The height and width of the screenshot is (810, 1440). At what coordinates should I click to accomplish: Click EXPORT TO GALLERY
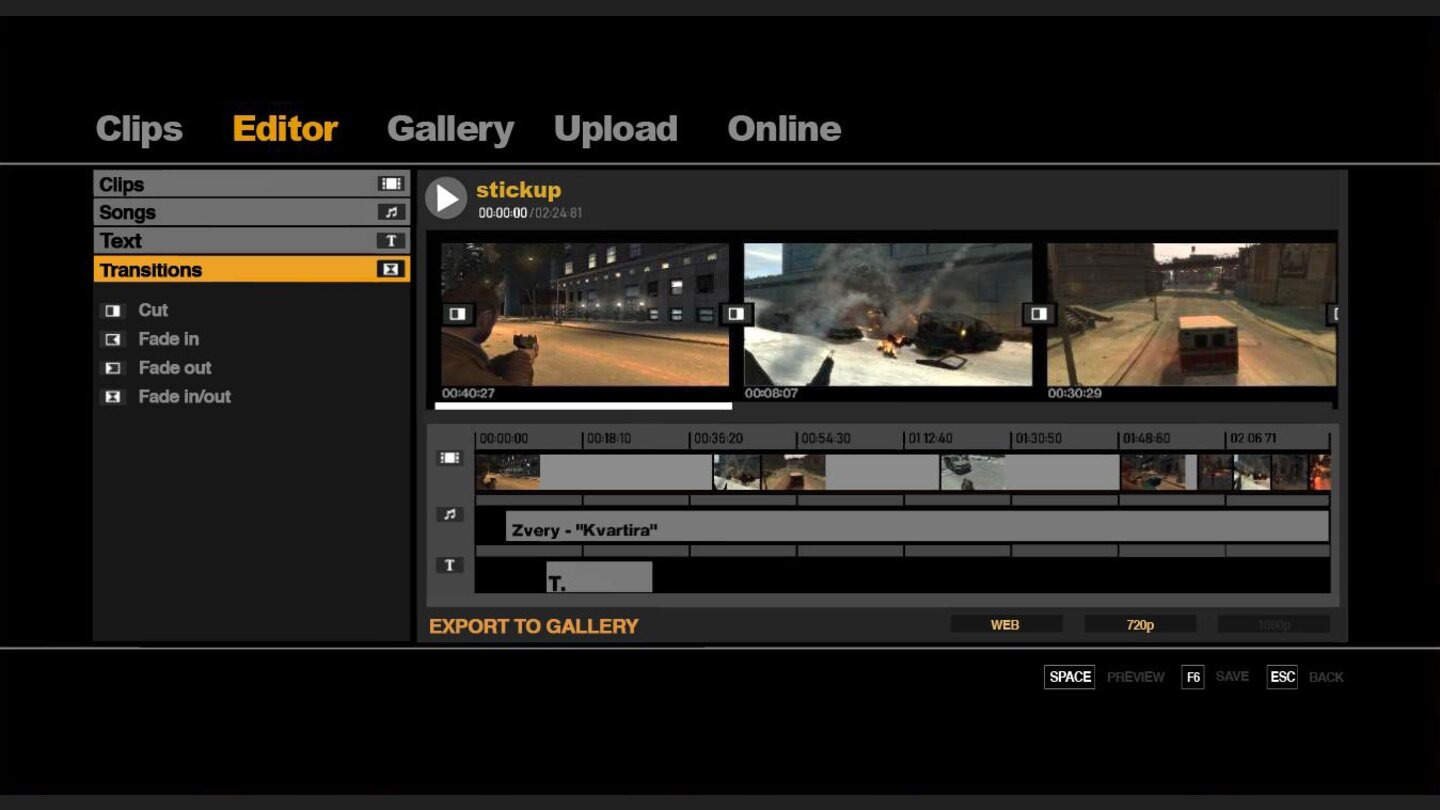(x=534, y=626)
